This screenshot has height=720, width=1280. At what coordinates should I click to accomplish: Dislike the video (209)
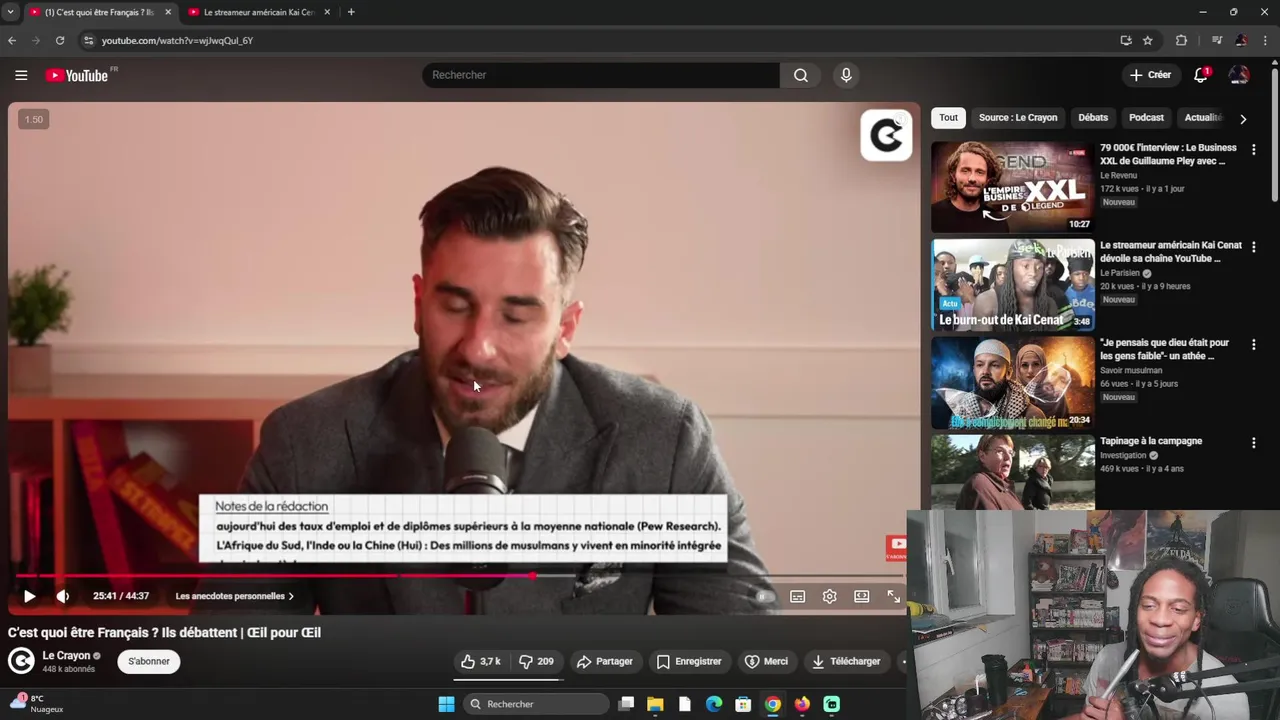coord(536,661)
